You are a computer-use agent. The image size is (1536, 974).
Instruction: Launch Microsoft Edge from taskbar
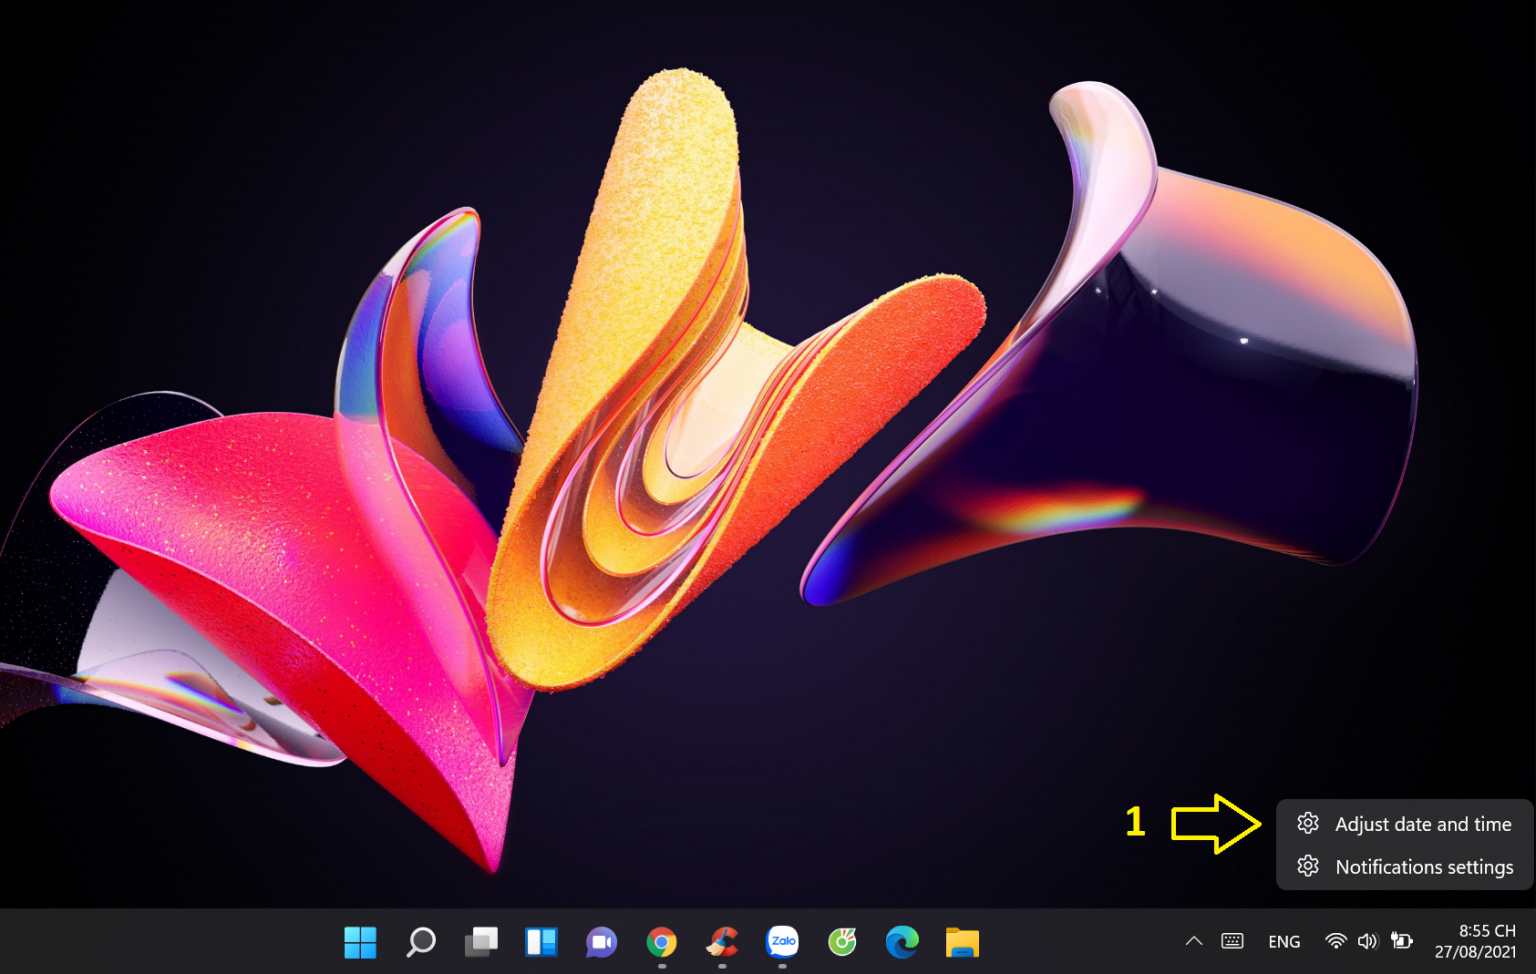coord(902,942)
